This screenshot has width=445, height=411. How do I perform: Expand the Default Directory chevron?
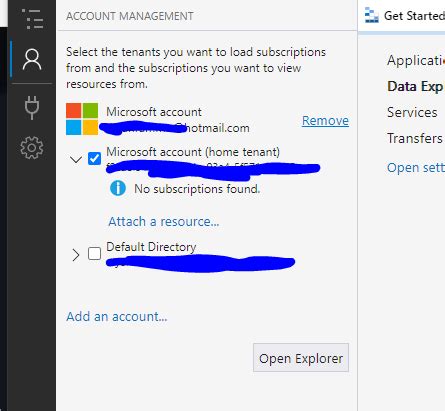(76, 255)
